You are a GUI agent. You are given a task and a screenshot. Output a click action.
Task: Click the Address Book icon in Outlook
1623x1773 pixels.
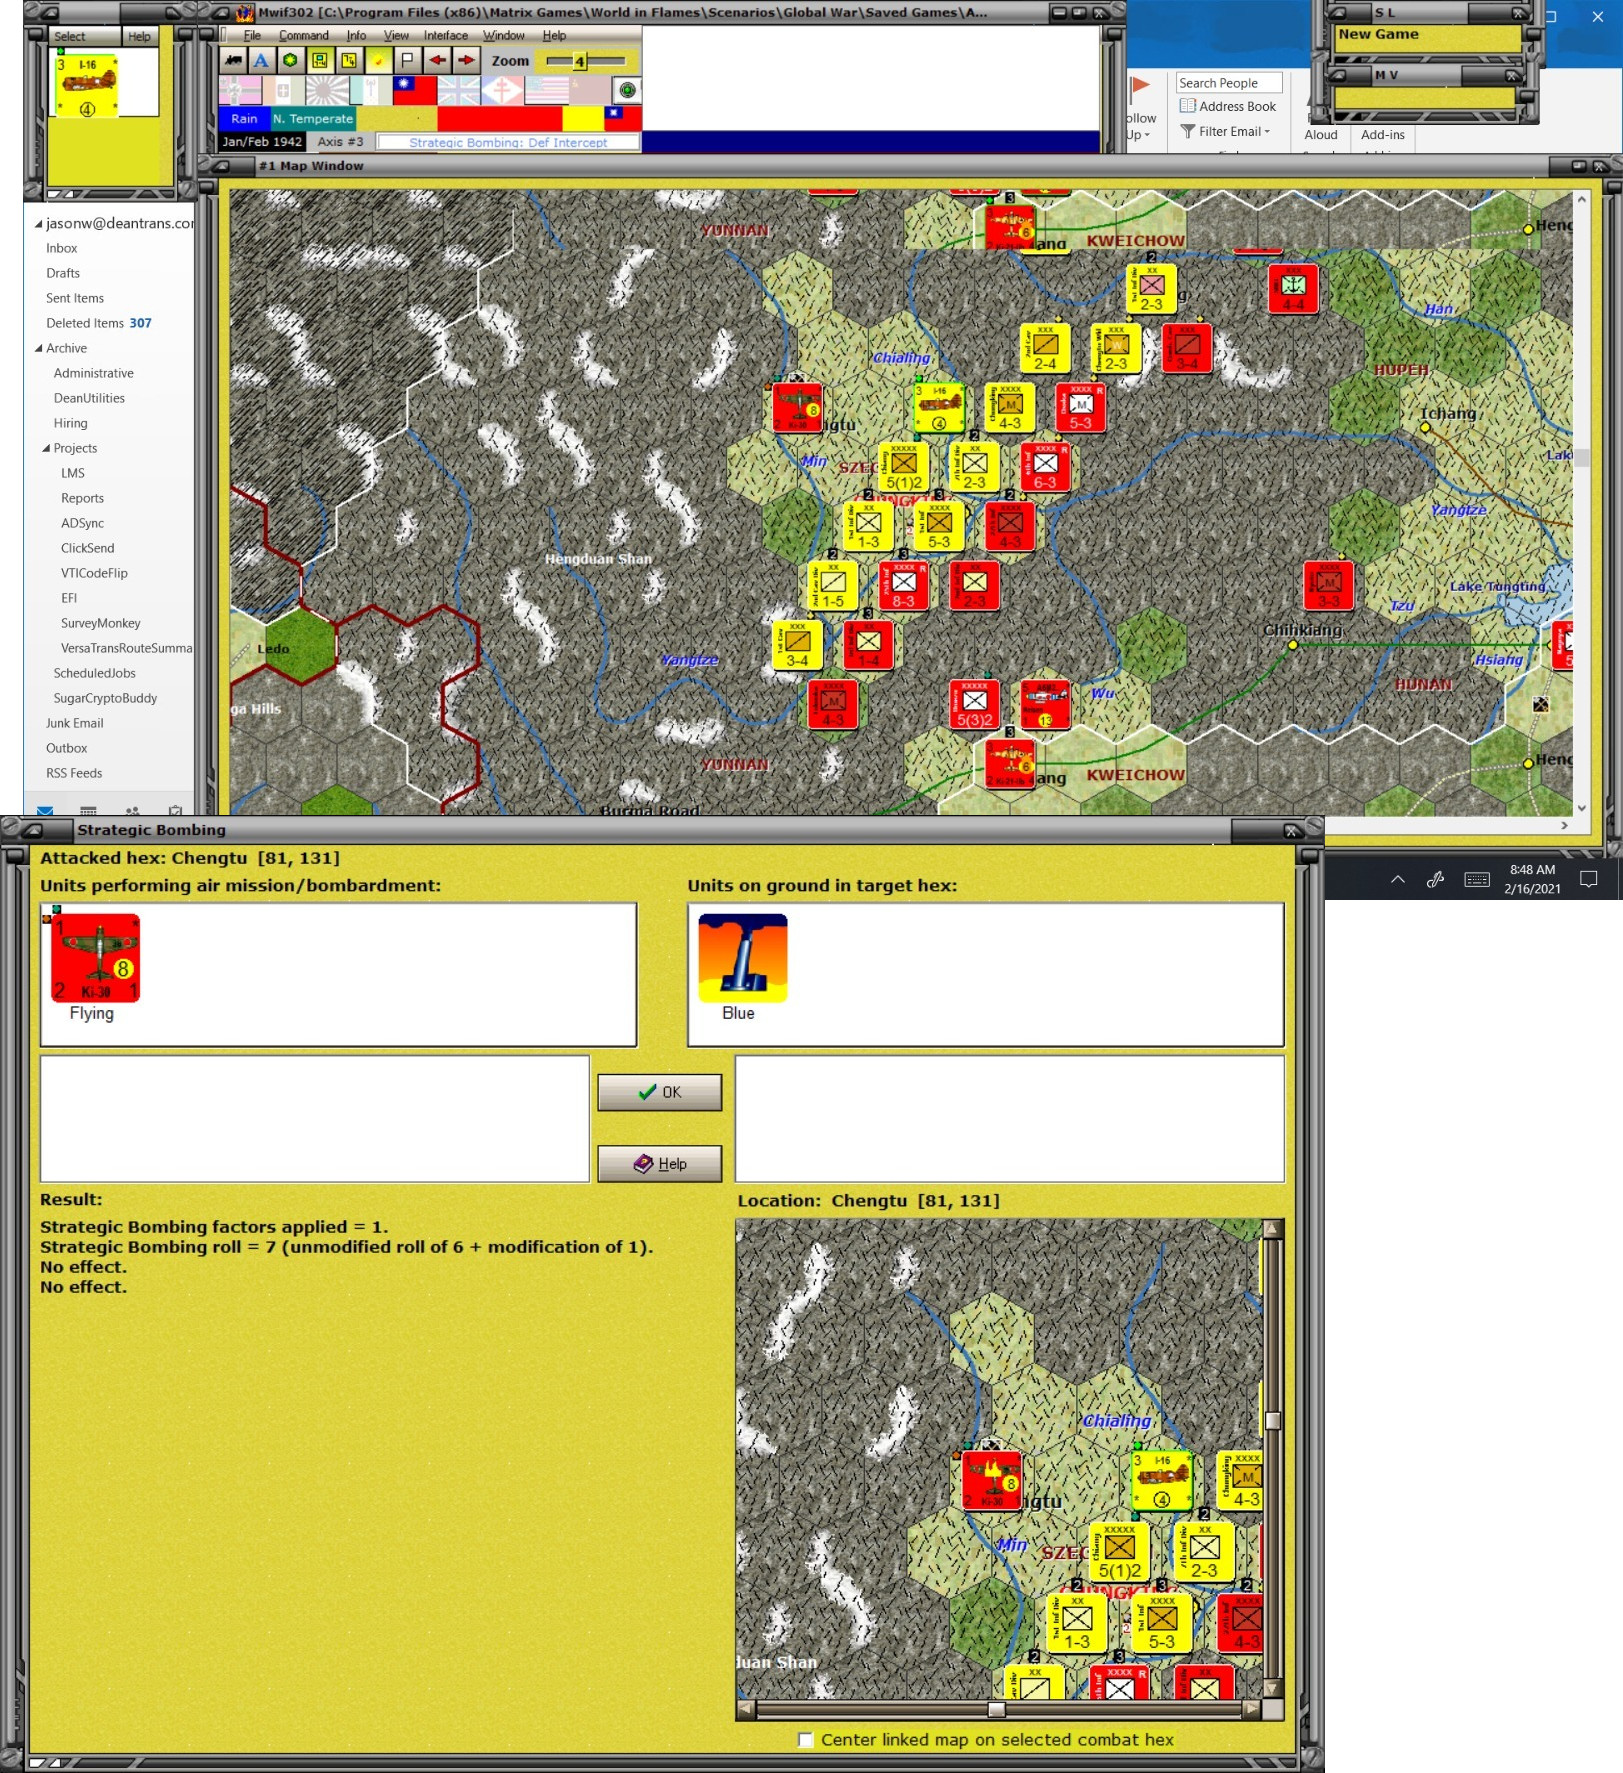pos(1187,106)
